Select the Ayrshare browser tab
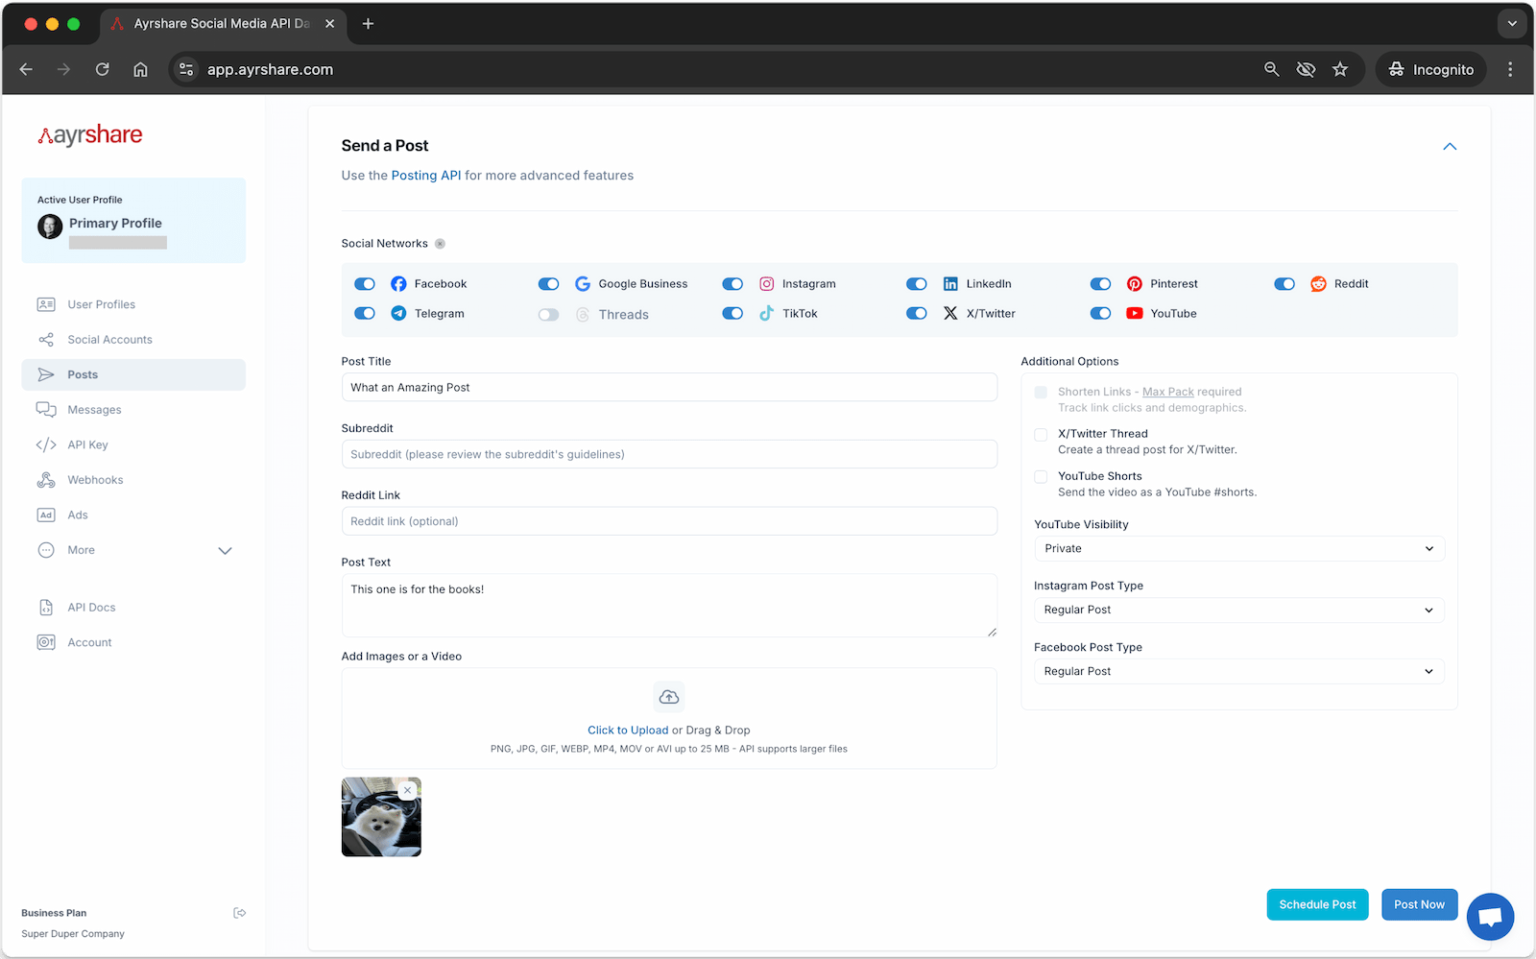Screen dimensions: 1536x959 point(222,22)
